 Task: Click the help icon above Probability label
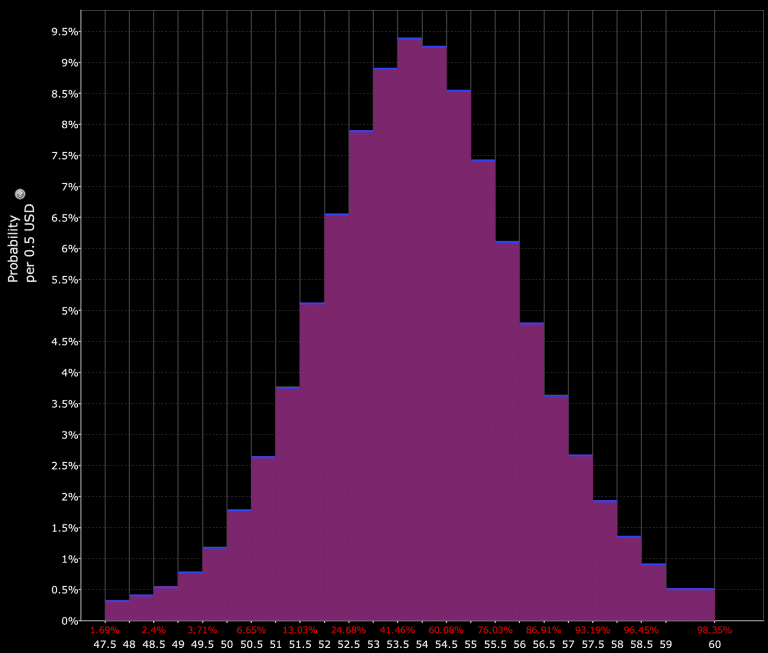[x=20, y=194]
